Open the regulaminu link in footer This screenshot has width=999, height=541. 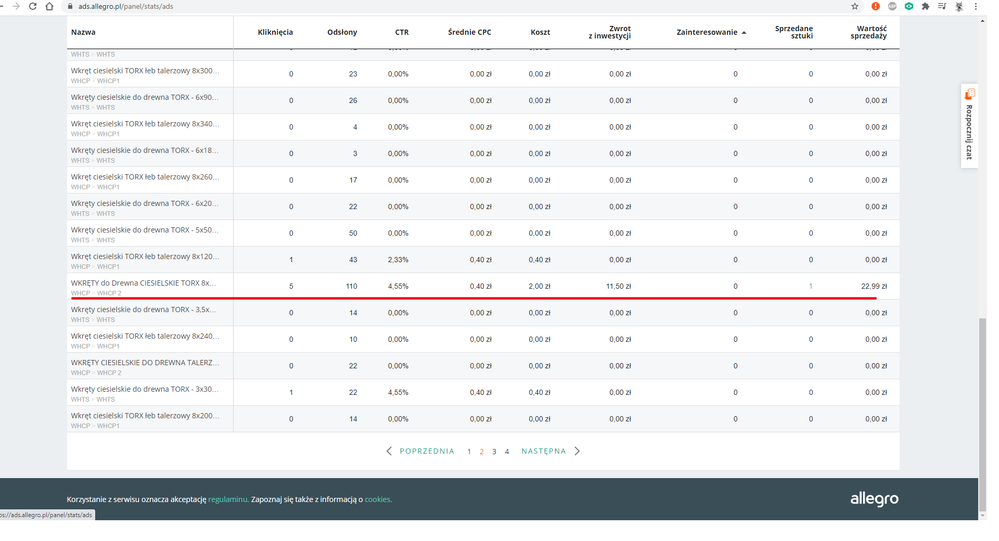click(x=227, y=499)
